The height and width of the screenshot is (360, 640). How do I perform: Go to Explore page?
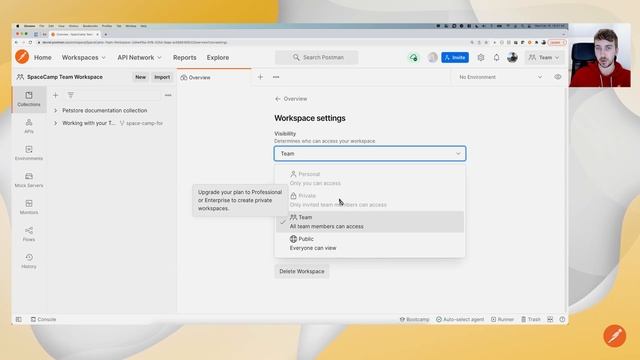pos(218,58)
